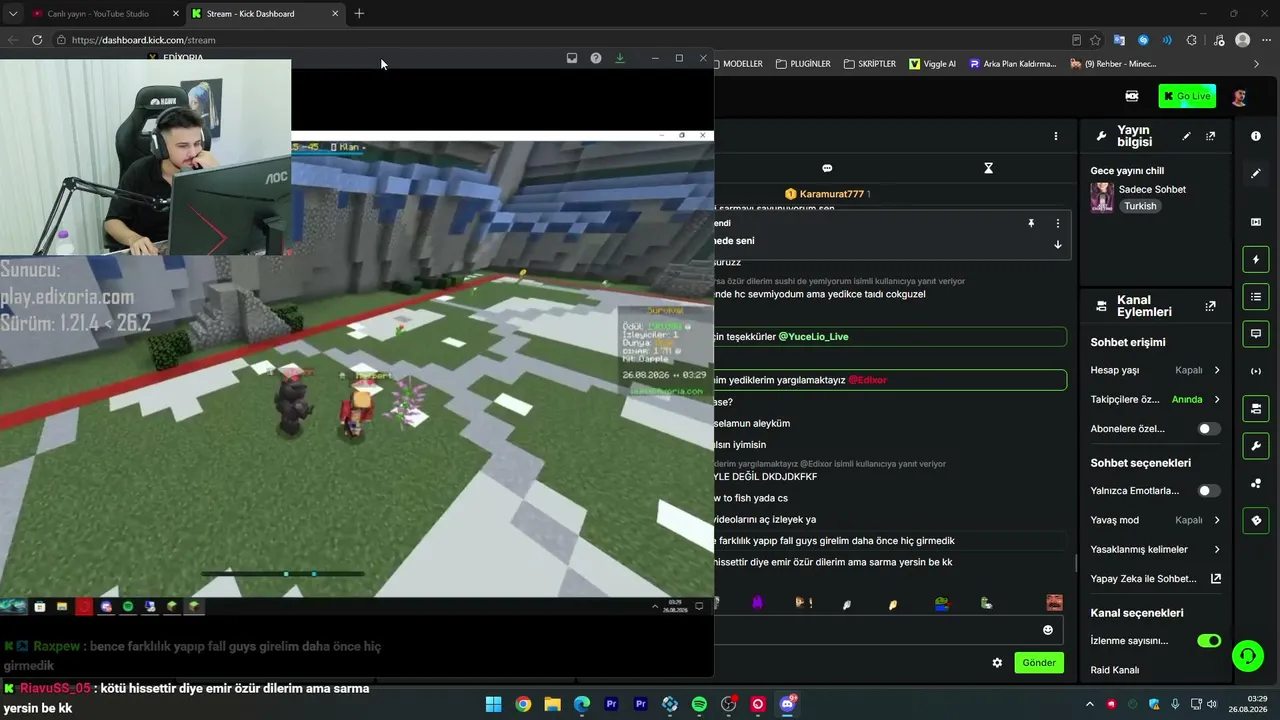1280x720 pixels.
Task: Disable the İzlenme sayısını toggle
Action: 1209,641
